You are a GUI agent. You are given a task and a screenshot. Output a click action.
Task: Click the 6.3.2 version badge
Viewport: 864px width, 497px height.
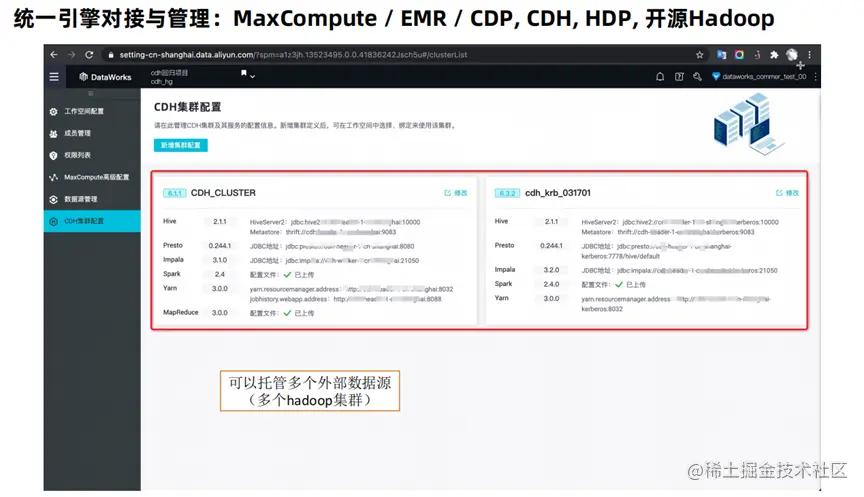(x=507, y=193)
